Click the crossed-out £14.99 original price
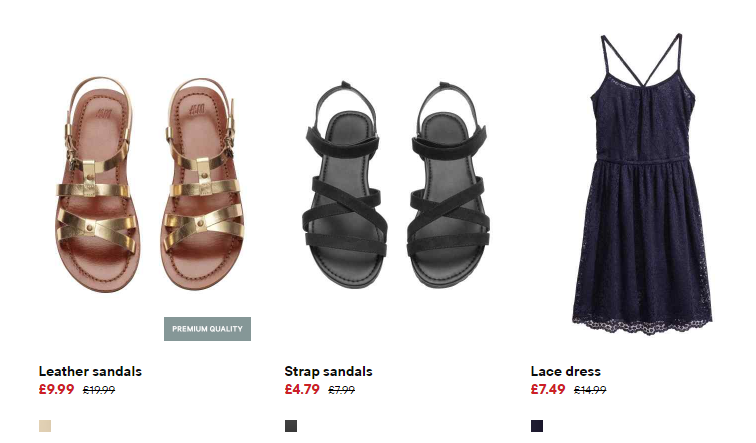The width and height of the screenshot is (756, 443). pos(590,389)
